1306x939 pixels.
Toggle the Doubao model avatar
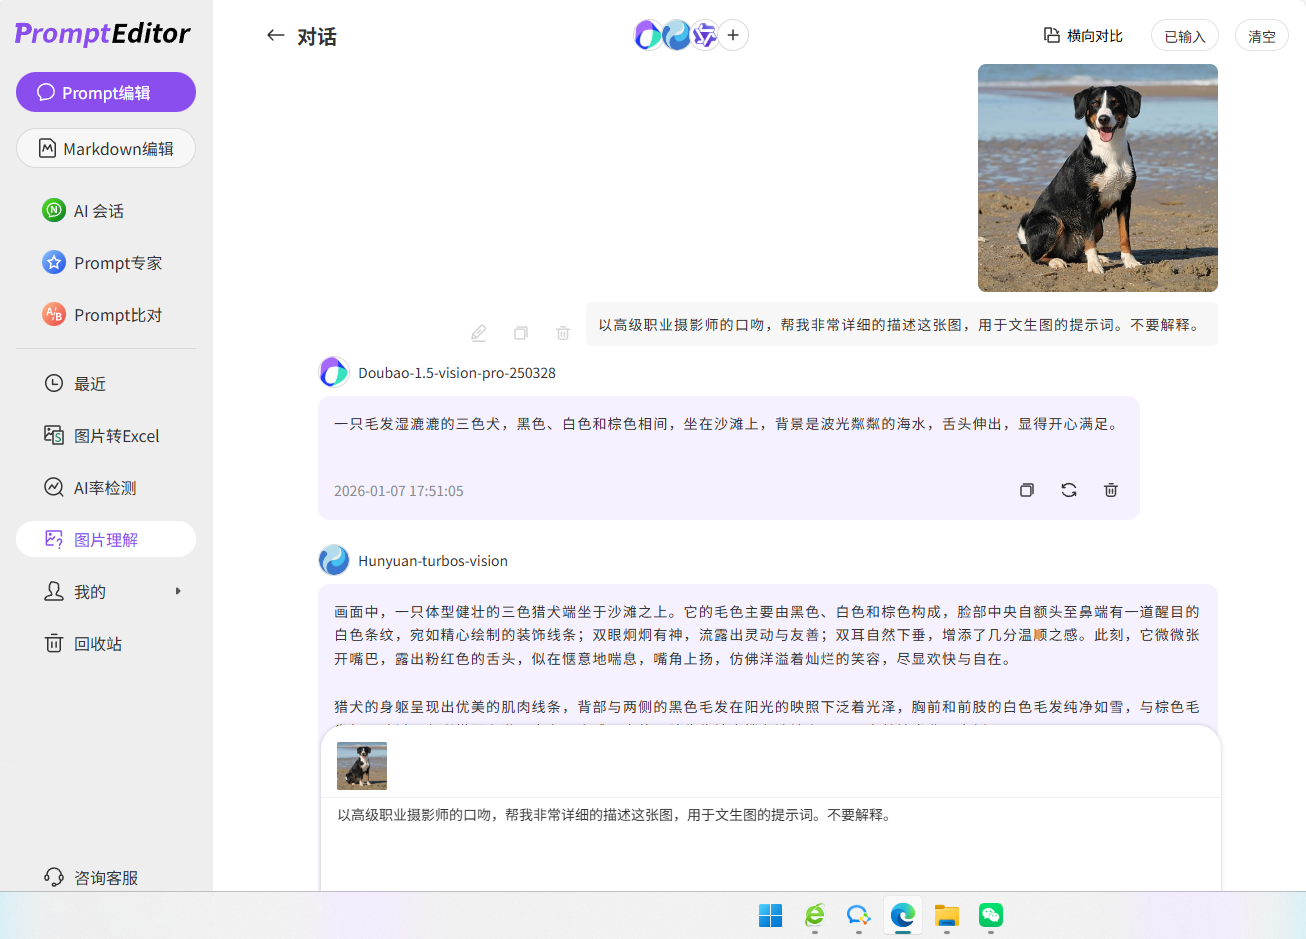click(x=649, y=34)
